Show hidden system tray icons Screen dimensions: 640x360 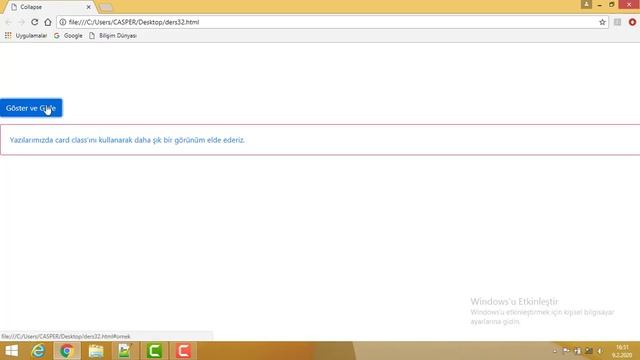(555, 351)
